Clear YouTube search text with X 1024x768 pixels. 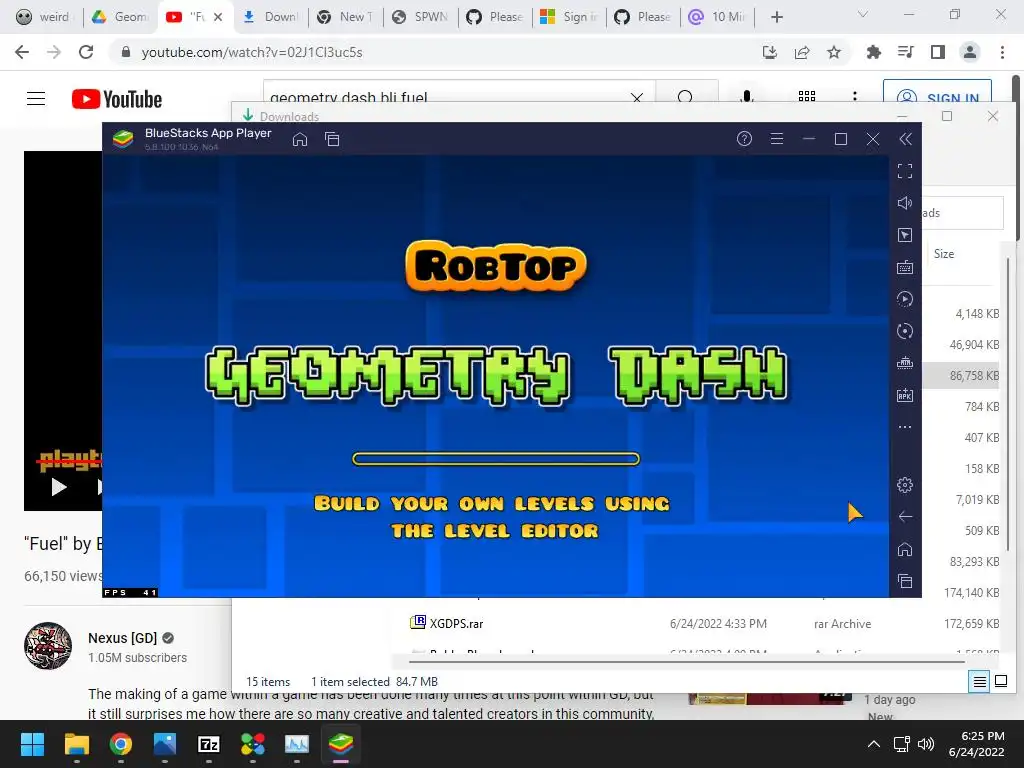[x=637, y=98]
